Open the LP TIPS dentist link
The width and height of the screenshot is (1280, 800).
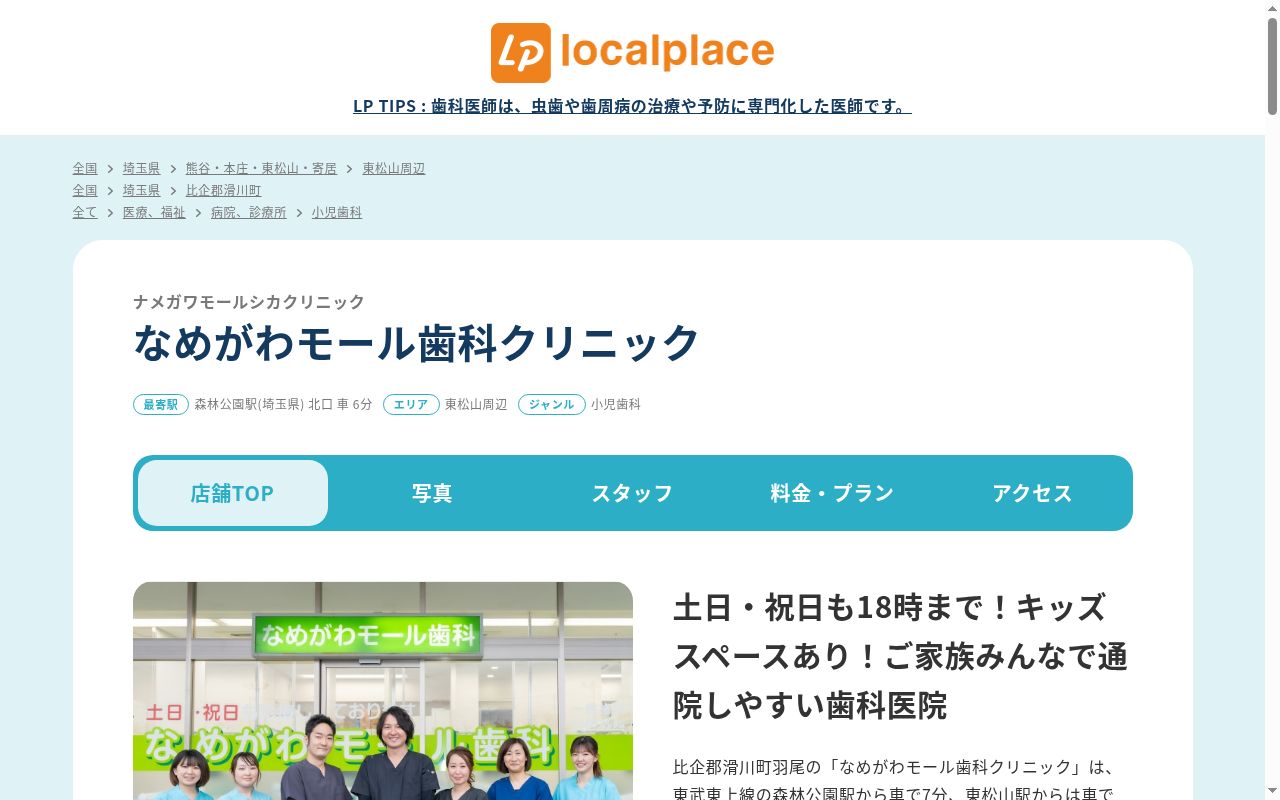tap(632, 106)
